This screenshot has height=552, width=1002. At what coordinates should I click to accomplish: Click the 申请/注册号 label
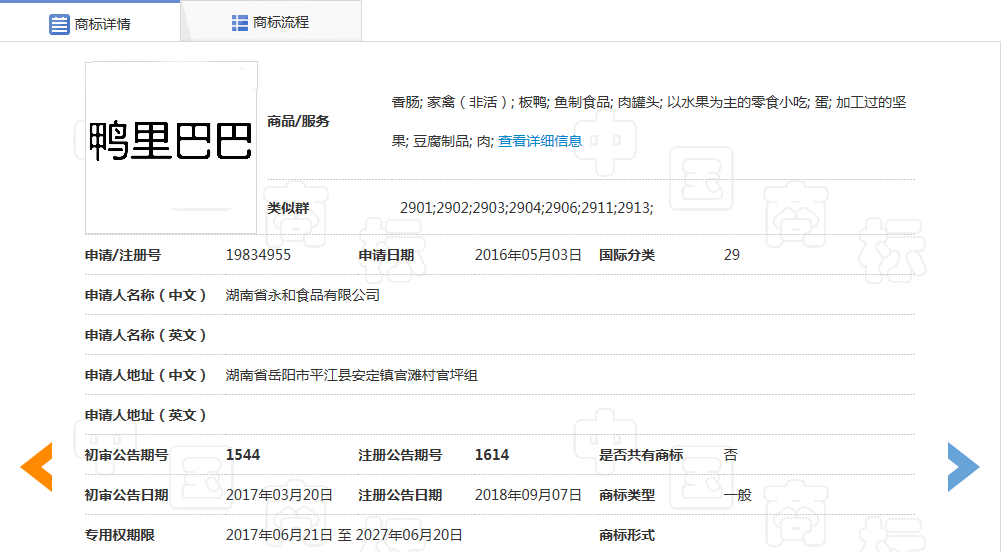tap(123, 255)
